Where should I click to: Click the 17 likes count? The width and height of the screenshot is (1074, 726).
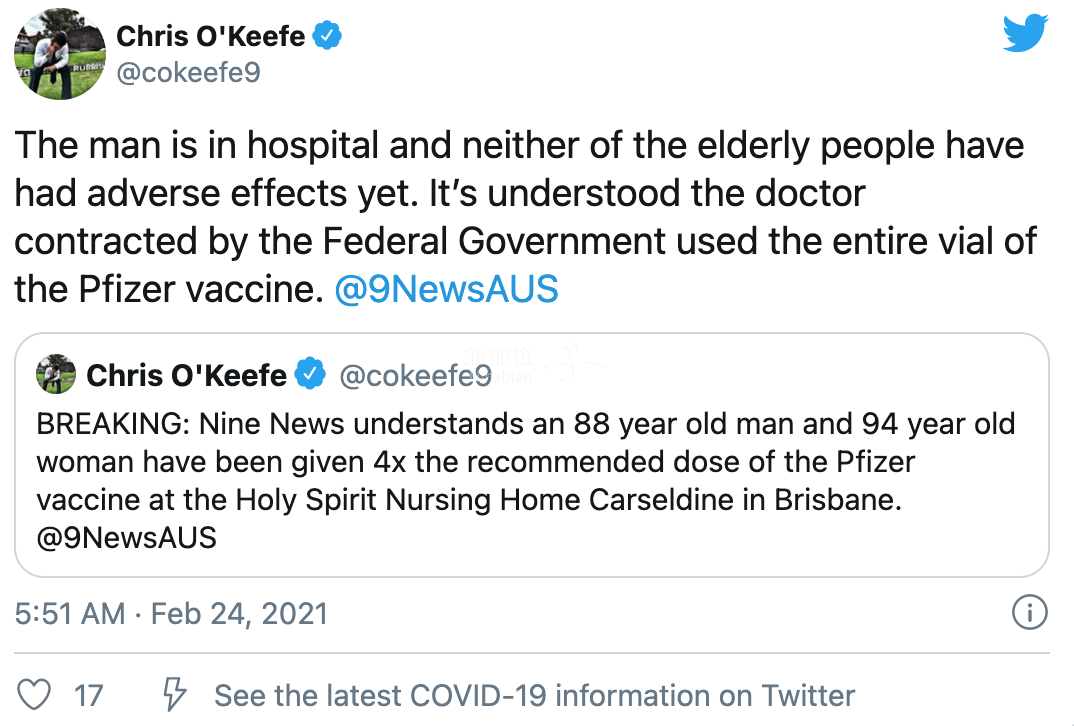[88, 696]
